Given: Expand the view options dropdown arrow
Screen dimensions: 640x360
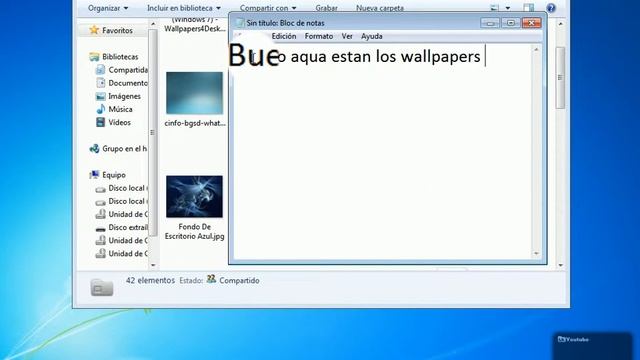Looking at the screenshot, I should (508, 8).
